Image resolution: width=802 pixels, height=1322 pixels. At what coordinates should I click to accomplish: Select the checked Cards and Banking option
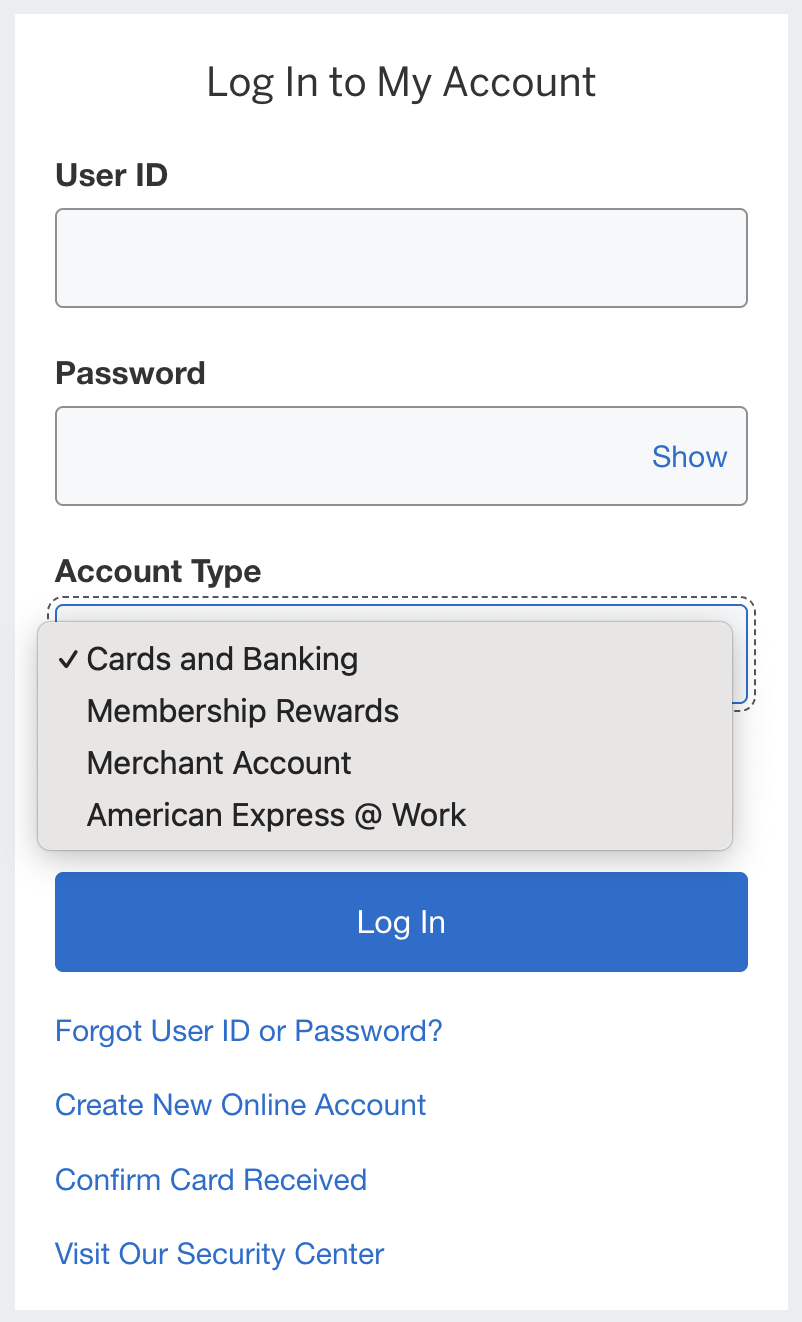coord(222,659)
